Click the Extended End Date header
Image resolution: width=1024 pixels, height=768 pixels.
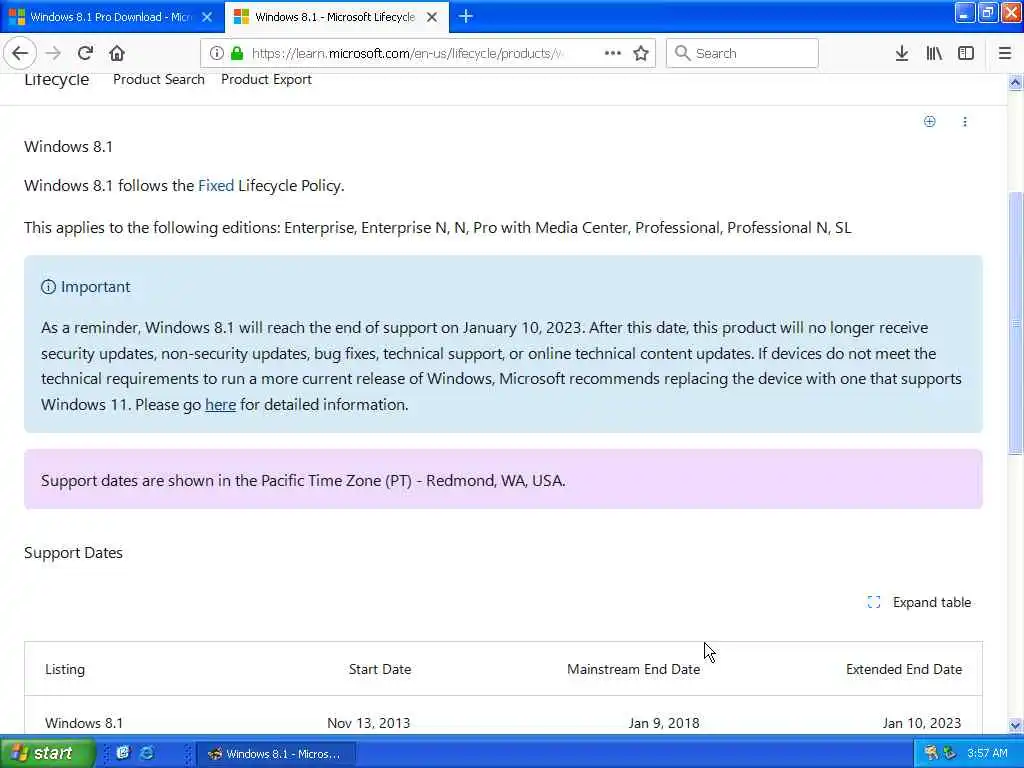click(904, 669)
